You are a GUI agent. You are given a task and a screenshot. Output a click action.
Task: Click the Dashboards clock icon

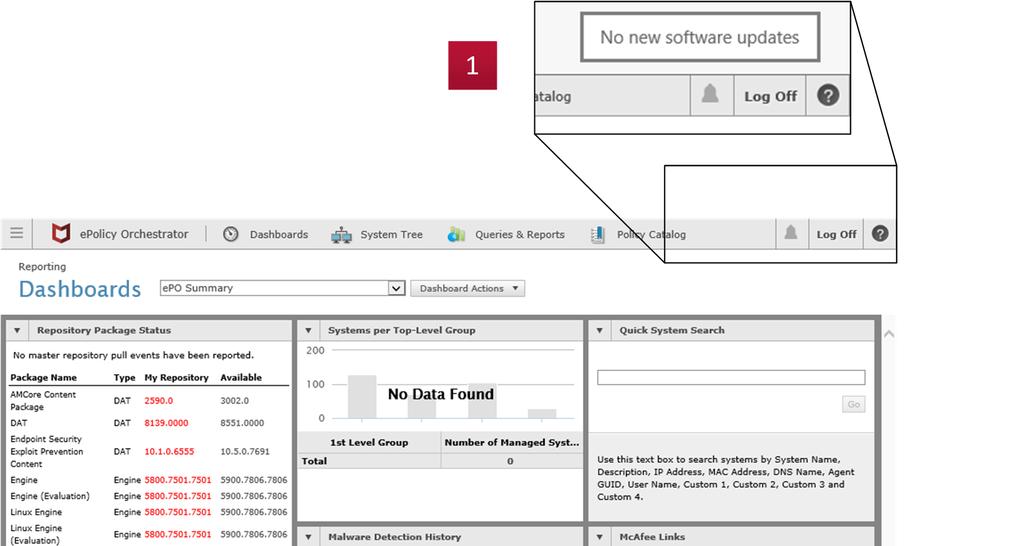coord(231,234)
